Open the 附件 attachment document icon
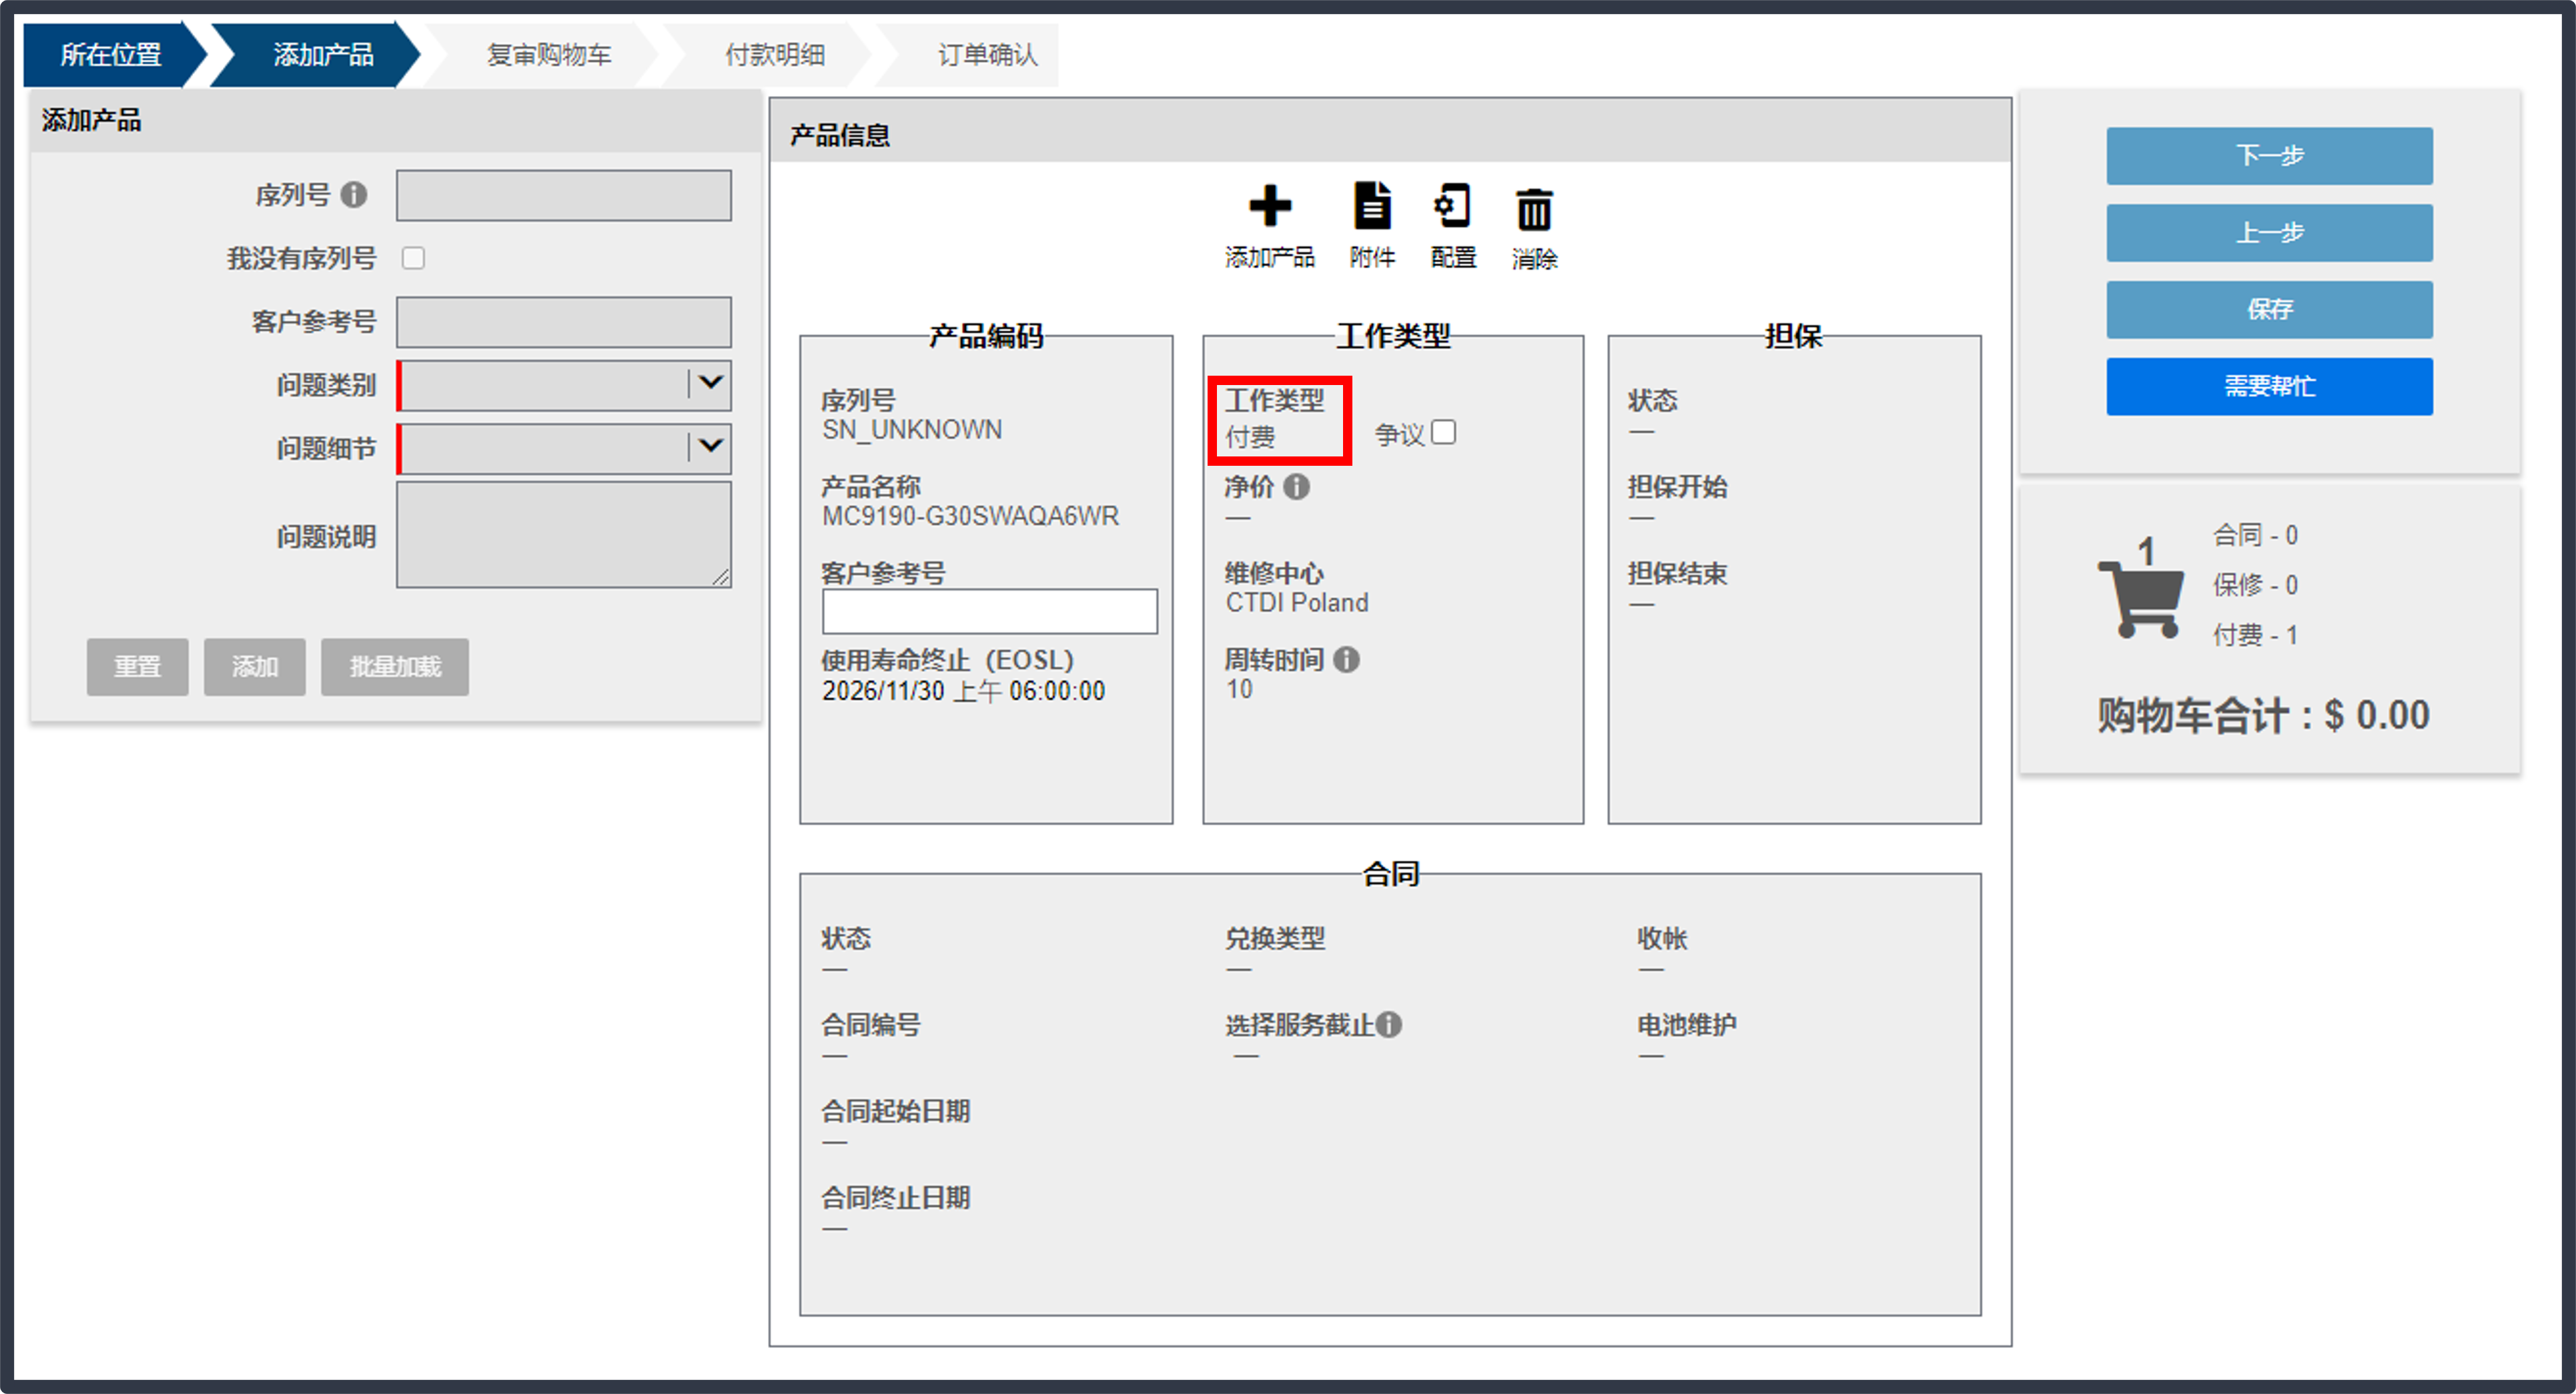The image size is (2576, 1394). [x=1371, y=206]
